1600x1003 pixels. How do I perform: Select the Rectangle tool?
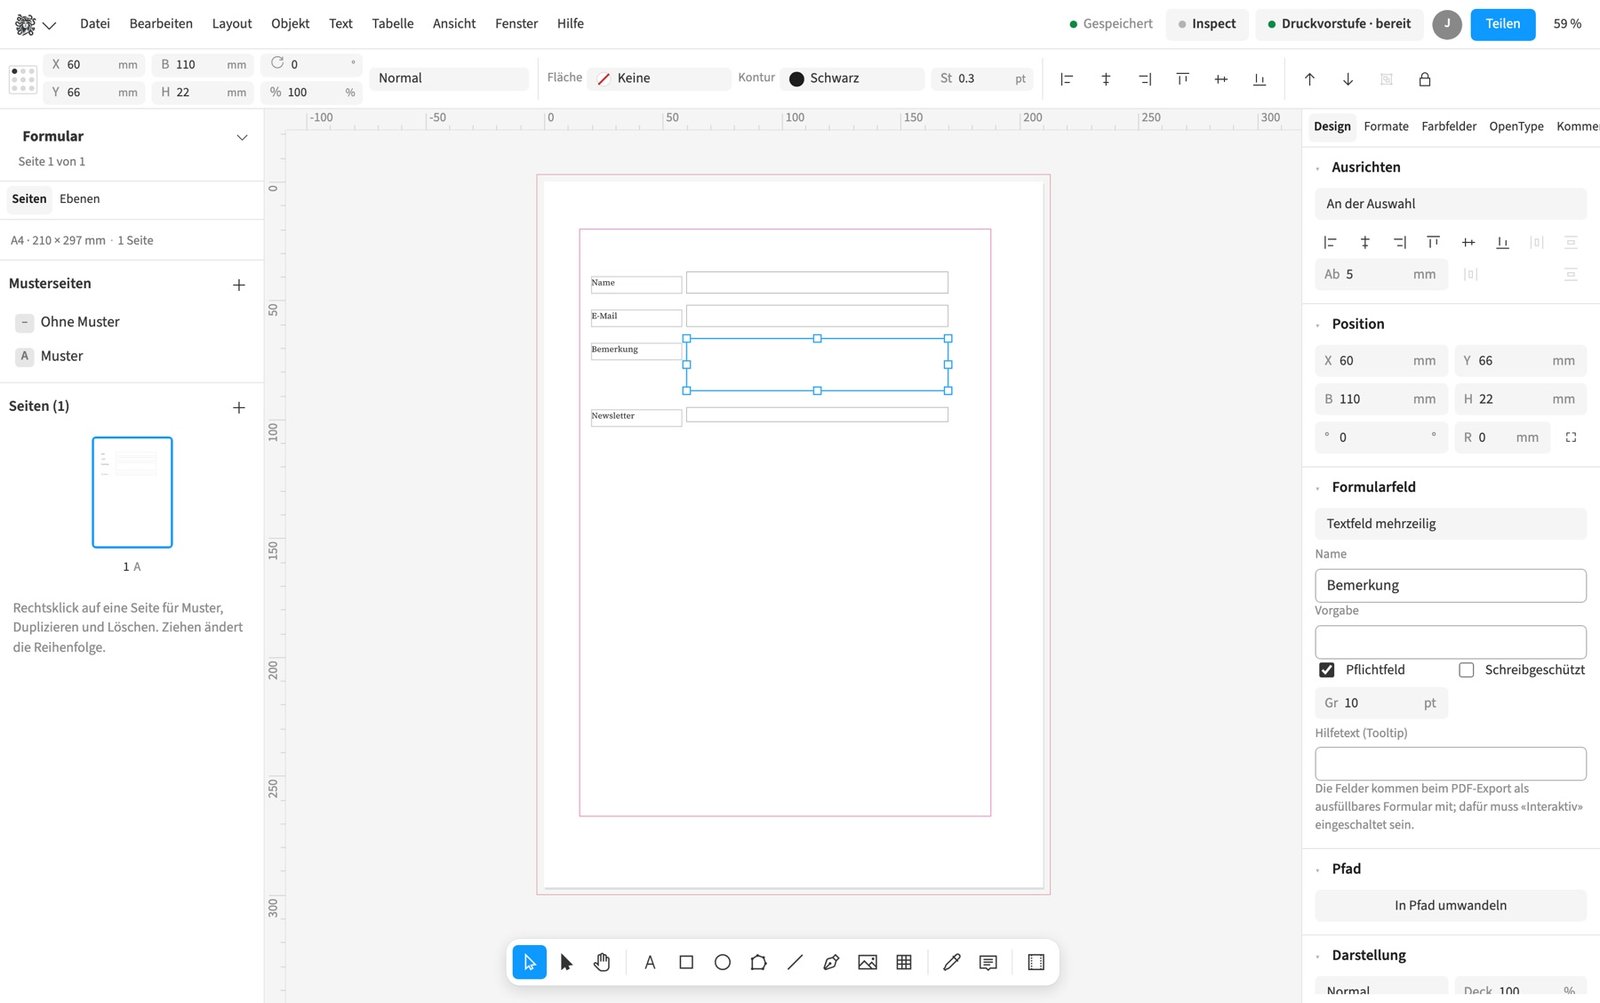[x=686, y=962]
